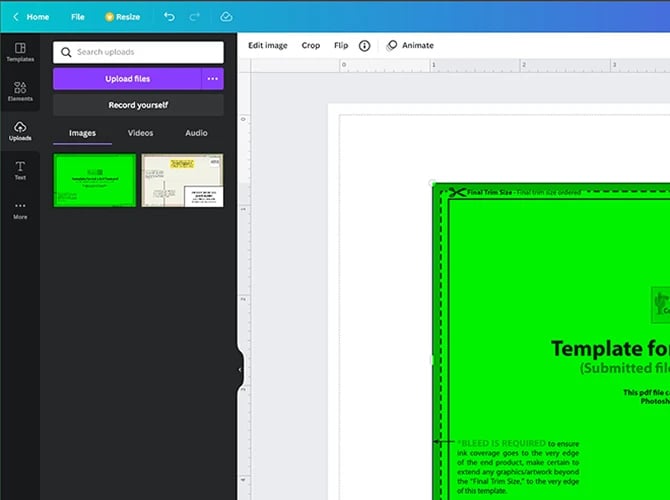Open the File menu
The height and width of the screenshot is (500, 670).
tap(78, 17)
